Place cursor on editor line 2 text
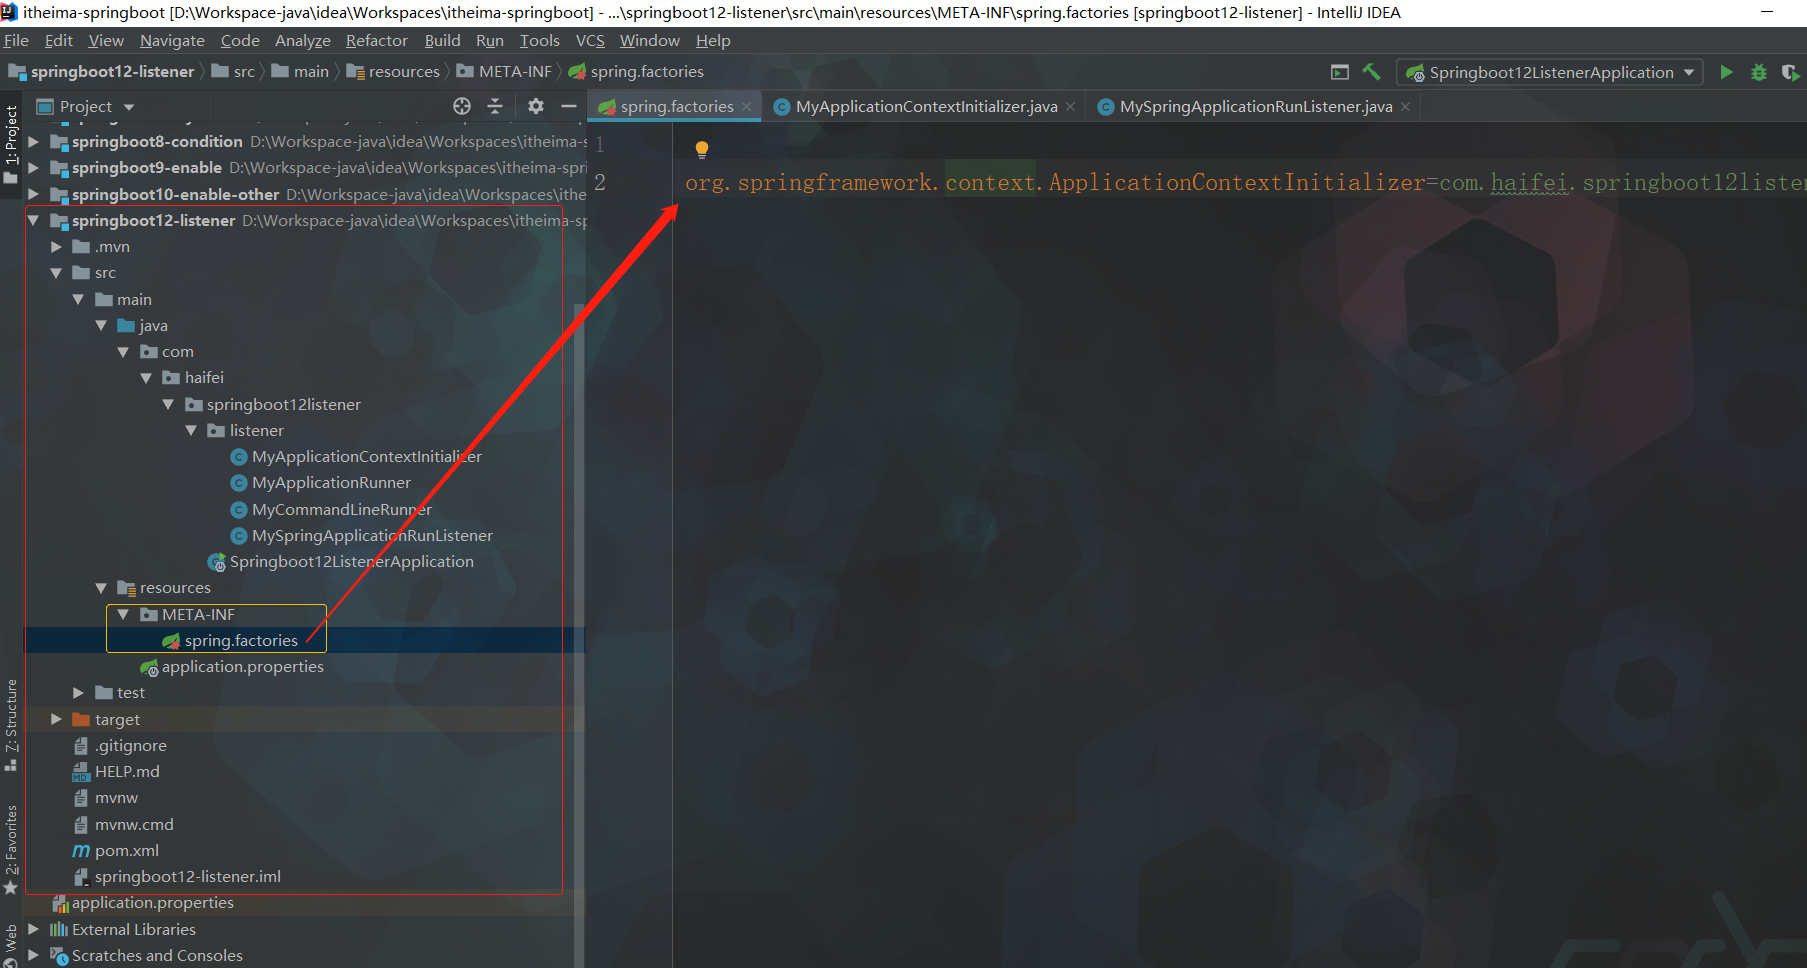This screenshot has height=968, width=1807. coord(1245,183)
